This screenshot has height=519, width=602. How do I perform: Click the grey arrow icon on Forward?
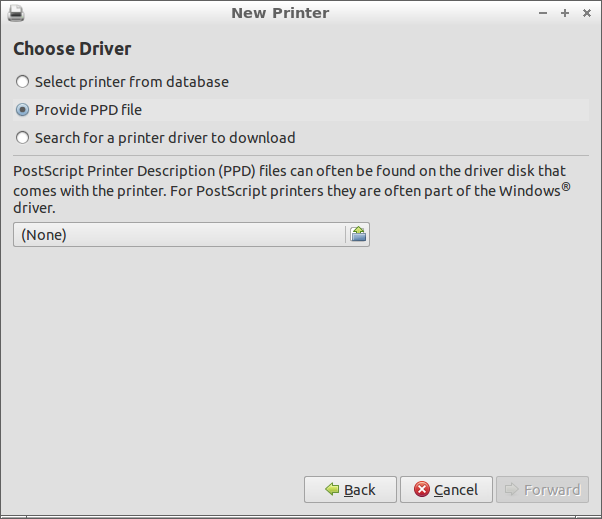pos(511,490)
